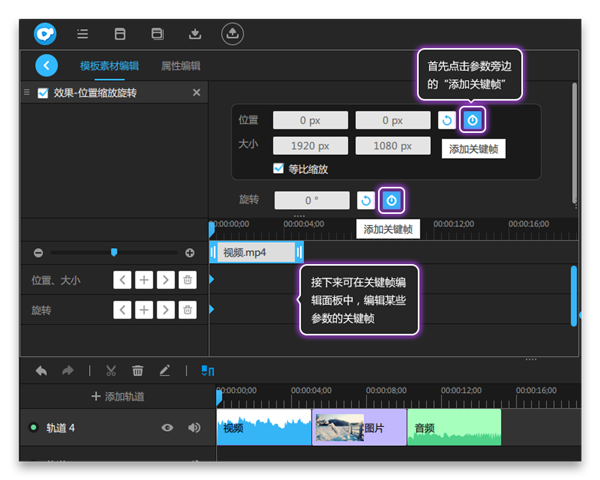
Task: Click the 位置 Y value field
Action: tap(393, 120)
